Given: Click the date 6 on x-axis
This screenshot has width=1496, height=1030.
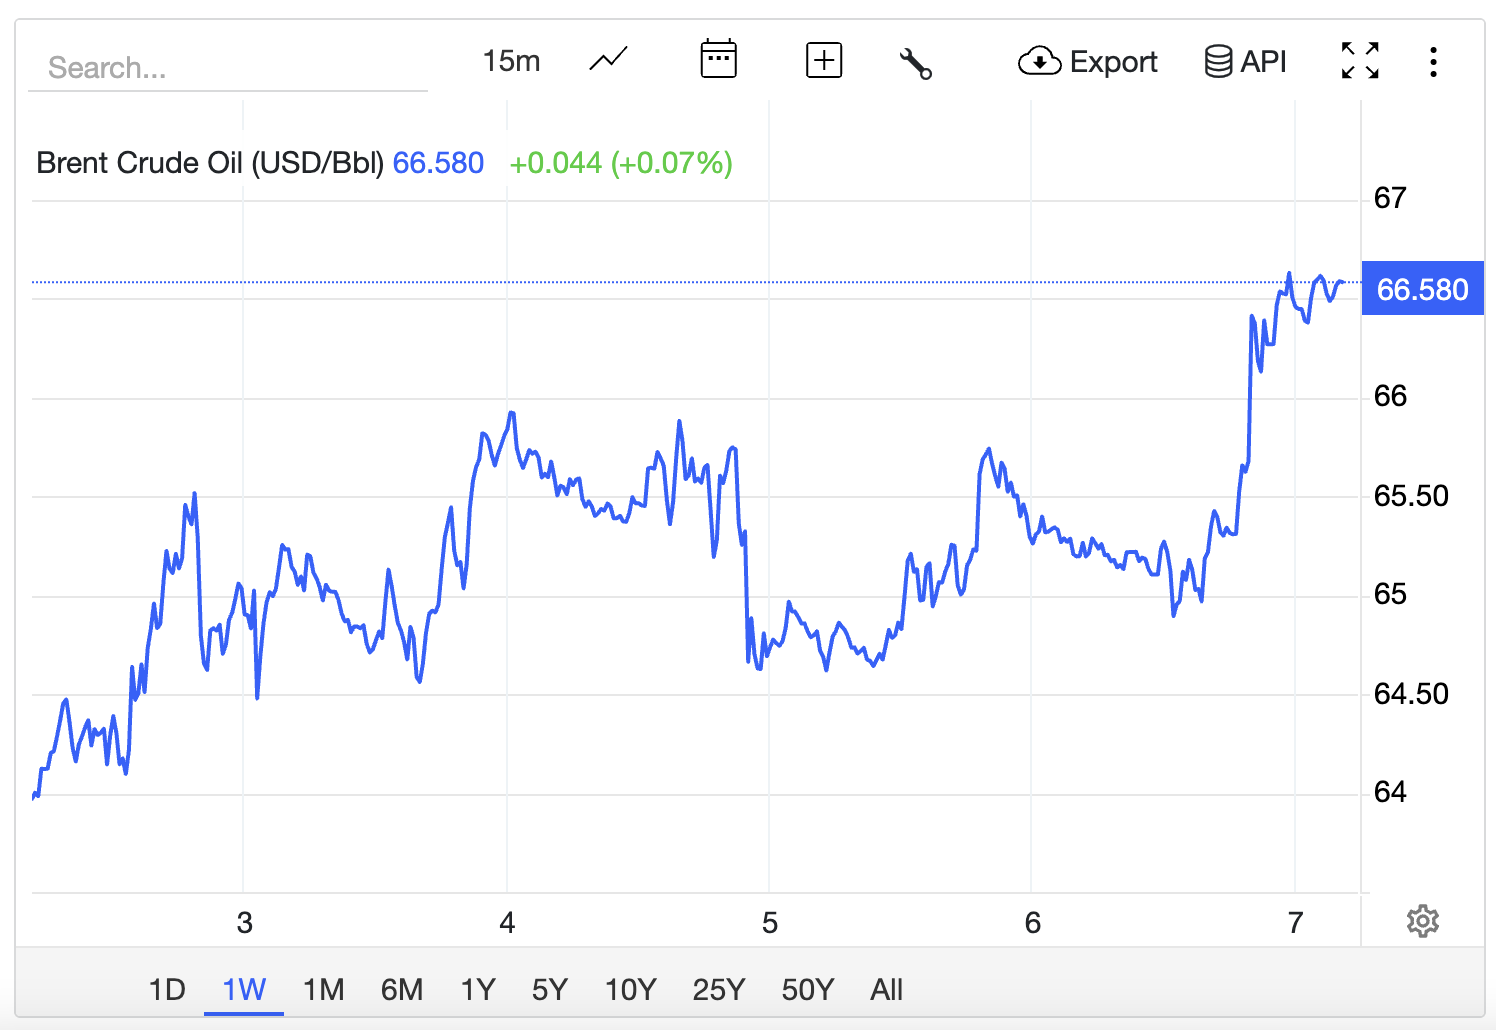Looking at the screenshot, I should click(1032, 922).
